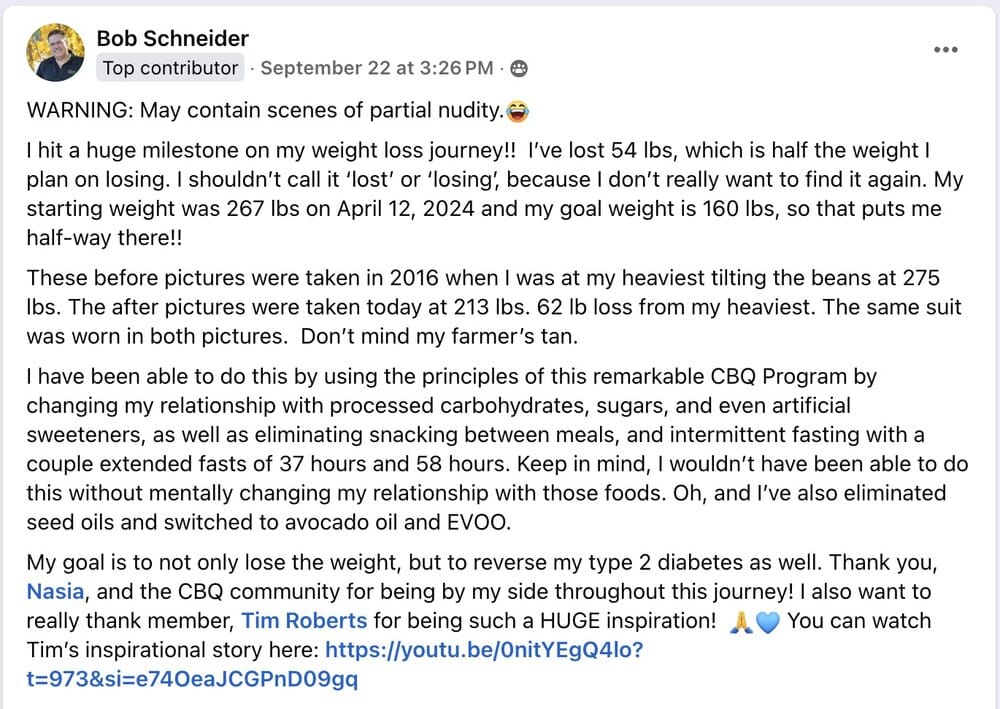Click the Top contributor badge

click(171, 69)
